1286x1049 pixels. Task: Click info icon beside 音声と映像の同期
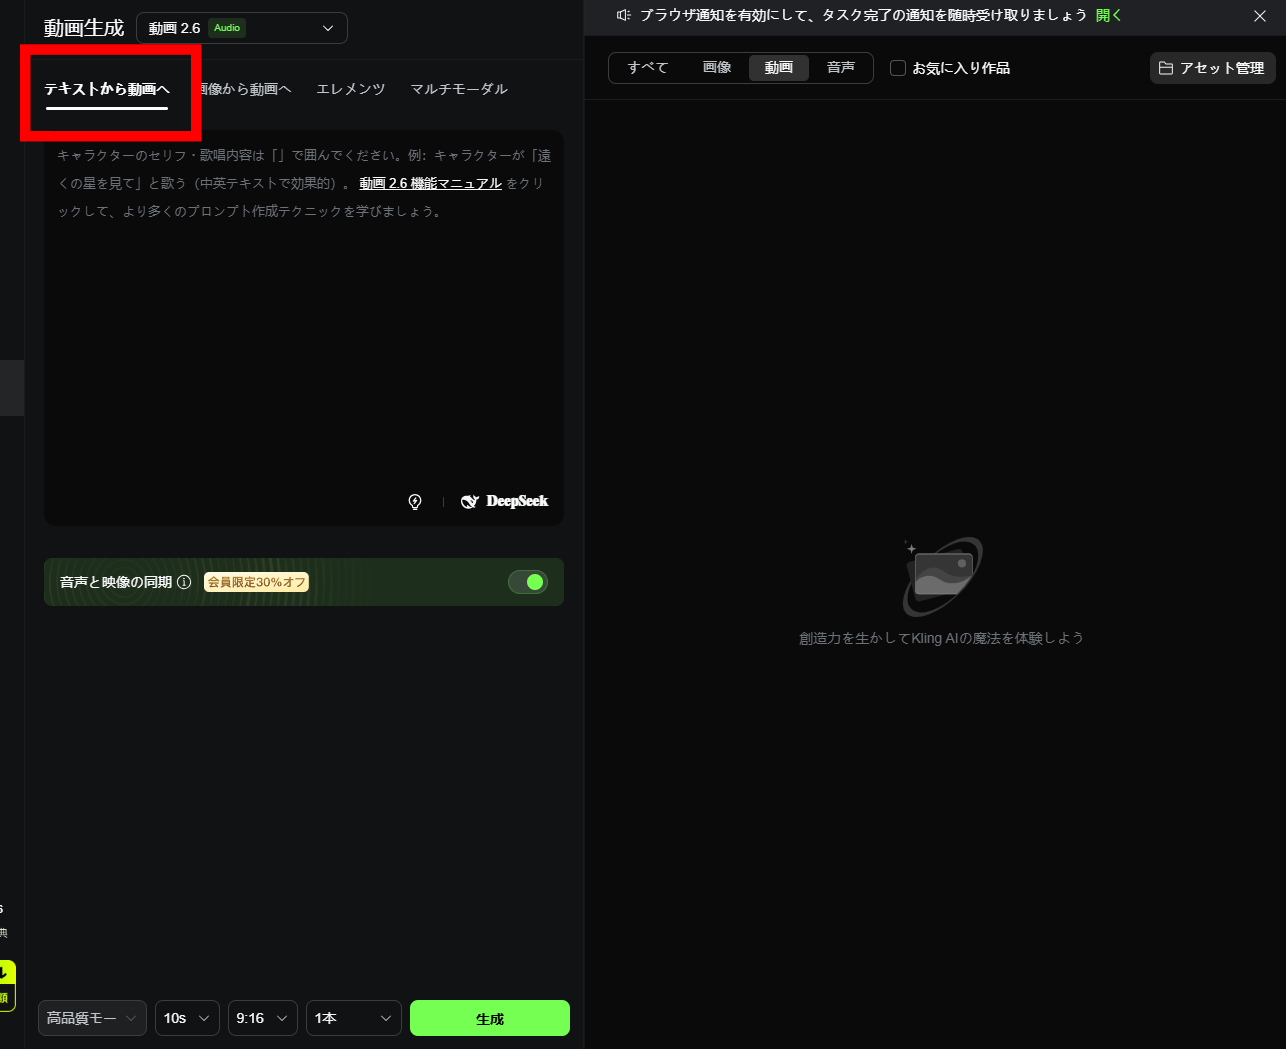(x=184, y=582)
